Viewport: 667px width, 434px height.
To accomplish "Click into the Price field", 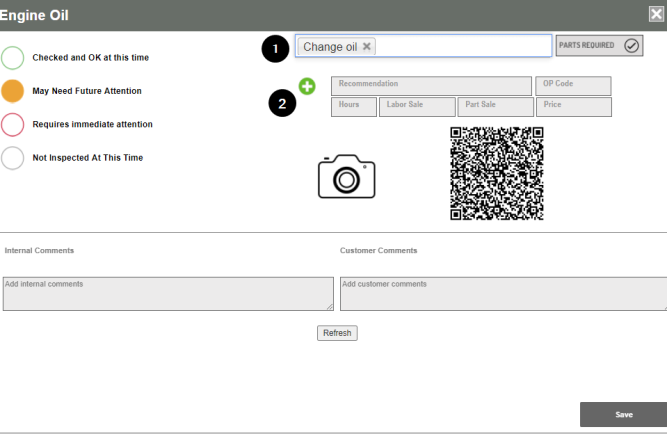I will click(574, 107).
